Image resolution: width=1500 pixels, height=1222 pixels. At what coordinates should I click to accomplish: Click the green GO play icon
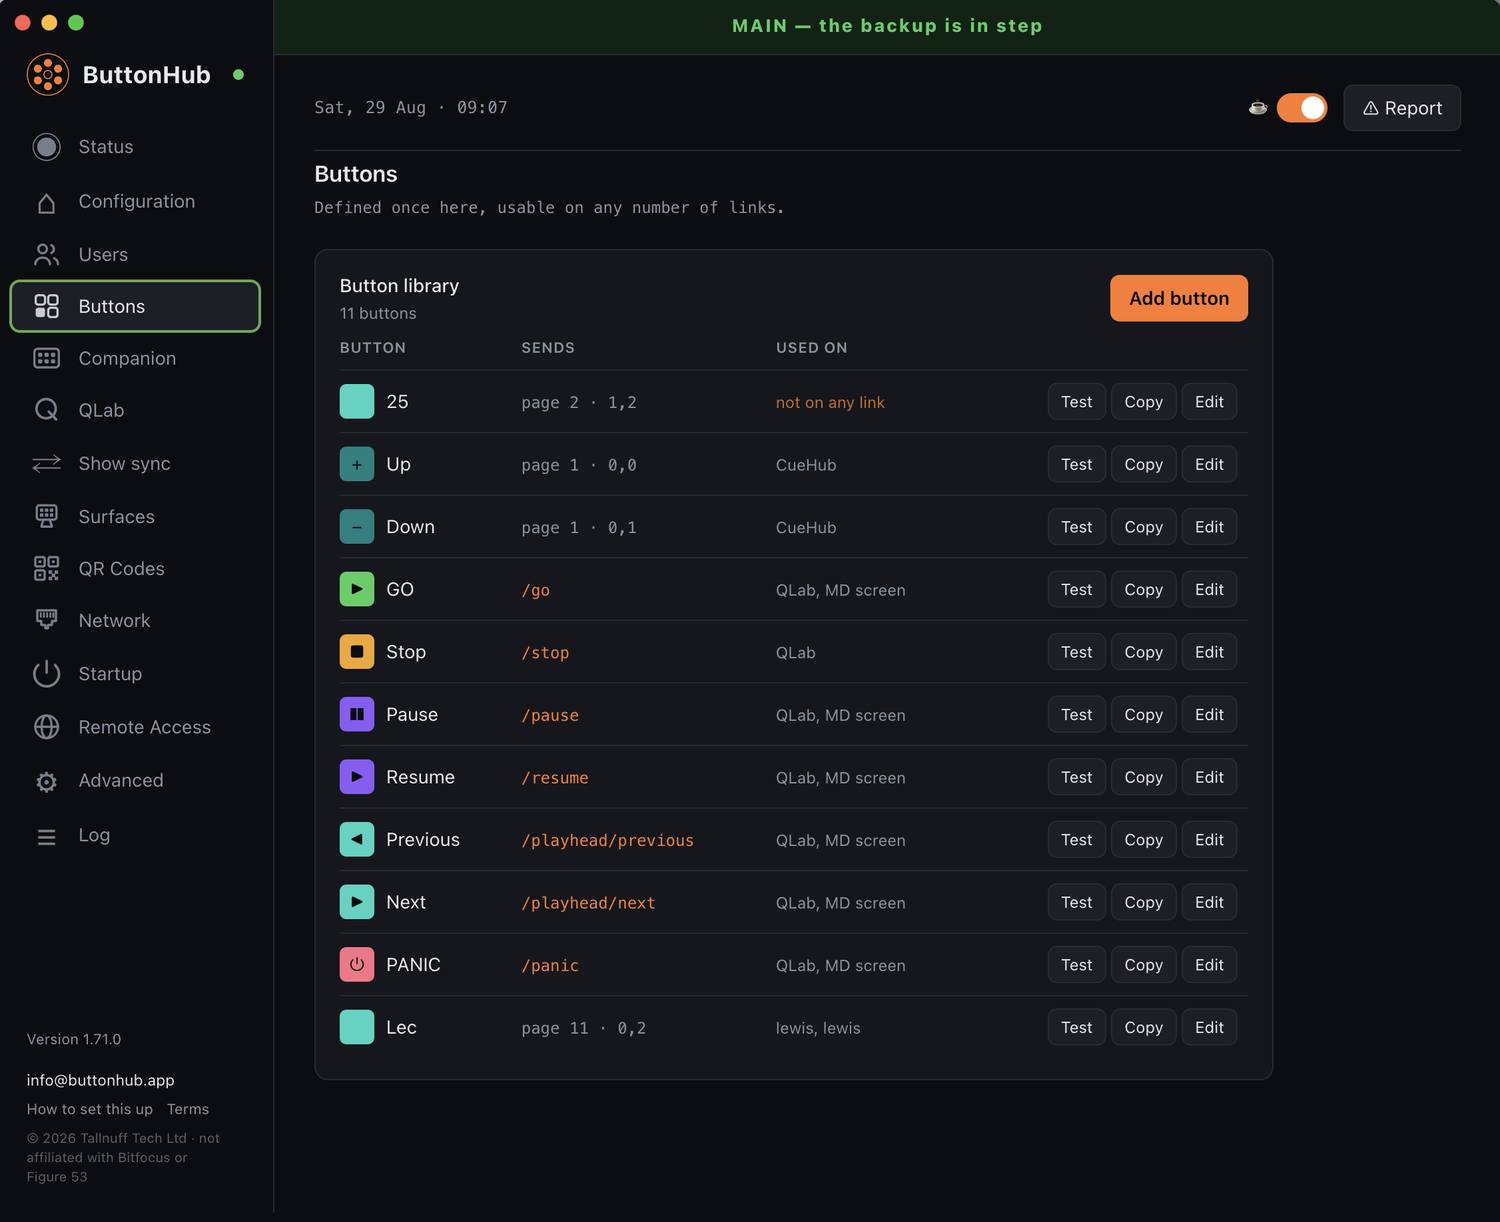357,589
